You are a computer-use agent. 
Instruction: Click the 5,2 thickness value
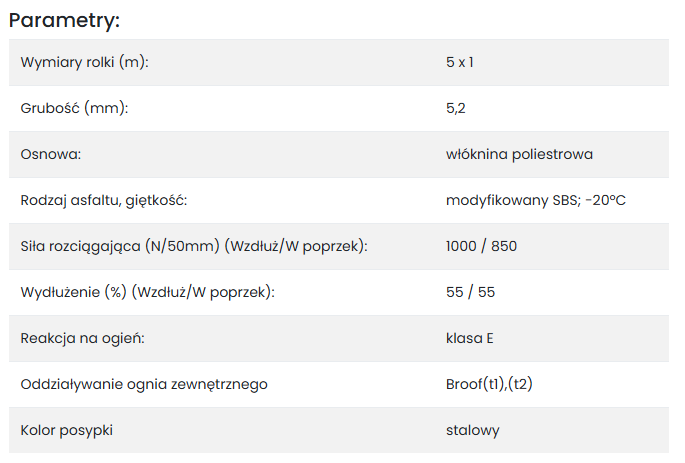click(455, 109)
